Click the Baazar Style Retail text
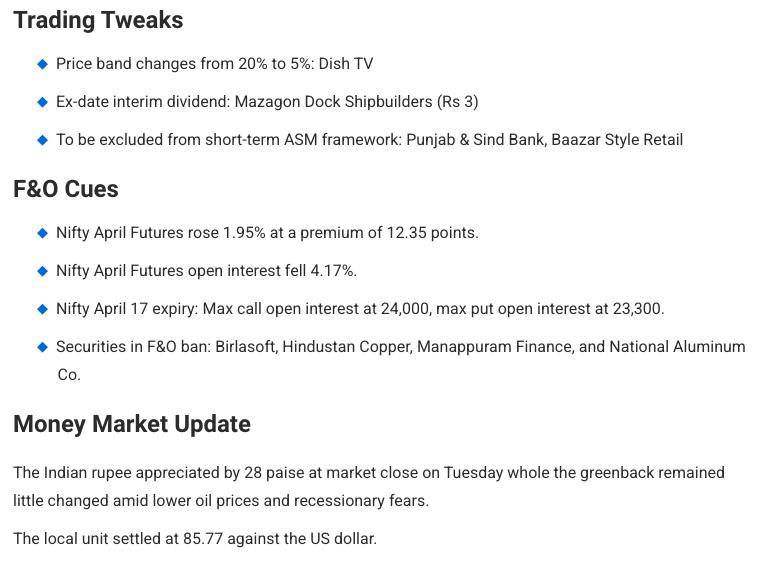The image size is (770, 561). (x=617, y=140)
